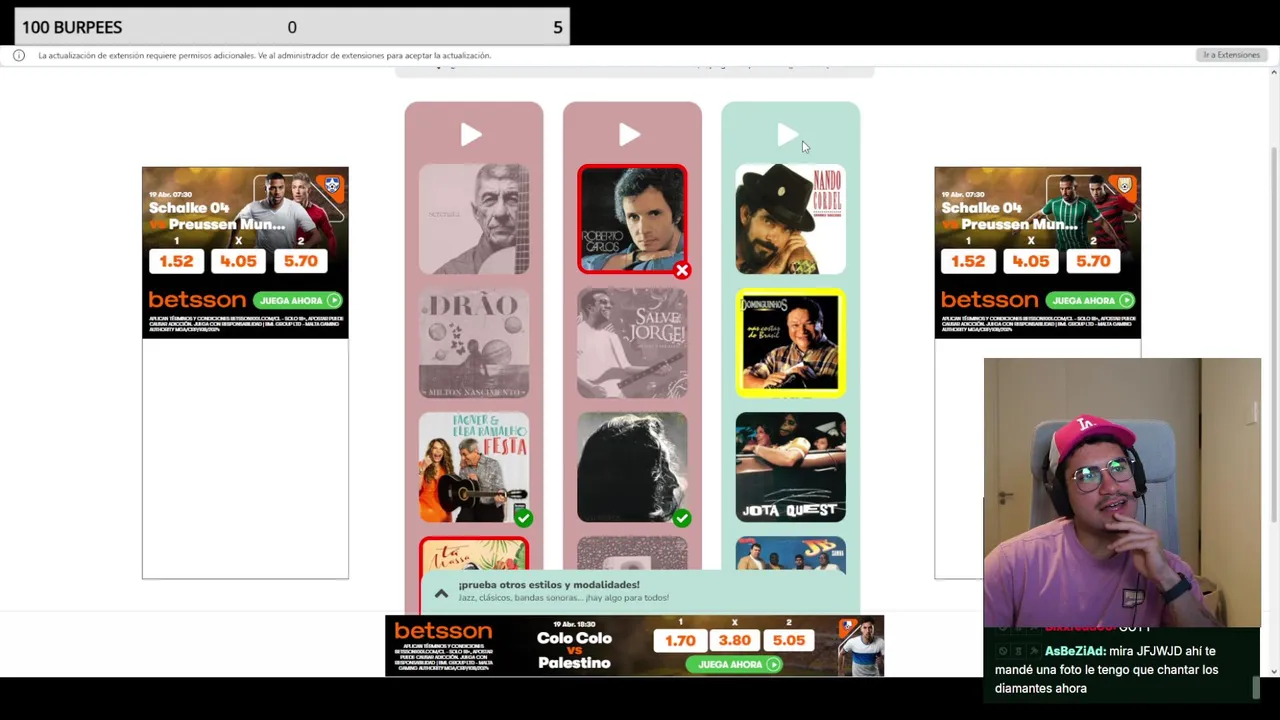Click the green check on silhouette album
Image resolution: width=1280 pixels, height=720 pixels.
(682, 518)
